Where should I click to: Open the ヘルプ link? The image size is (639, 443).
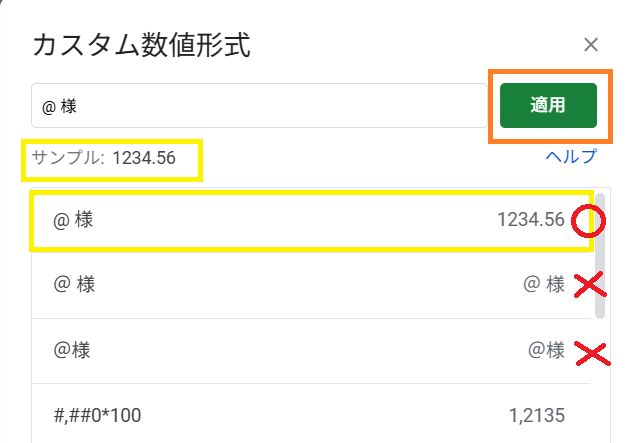point(571,156)
